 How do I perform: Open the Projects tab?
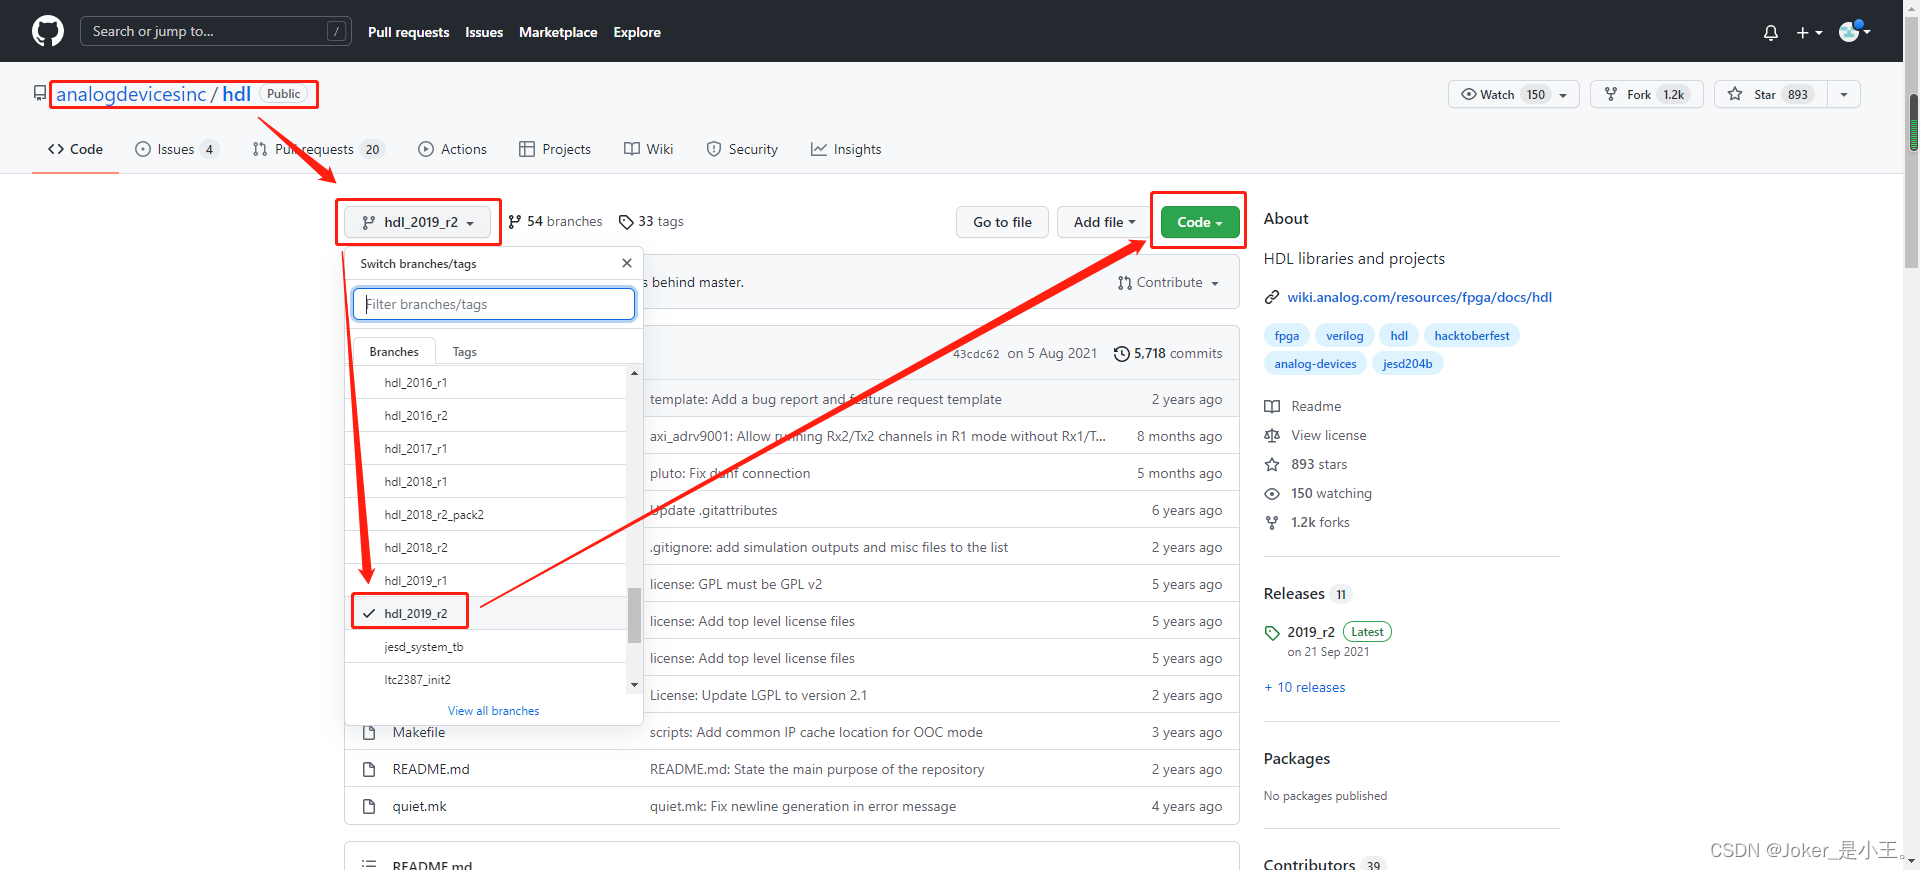point(555,149)
